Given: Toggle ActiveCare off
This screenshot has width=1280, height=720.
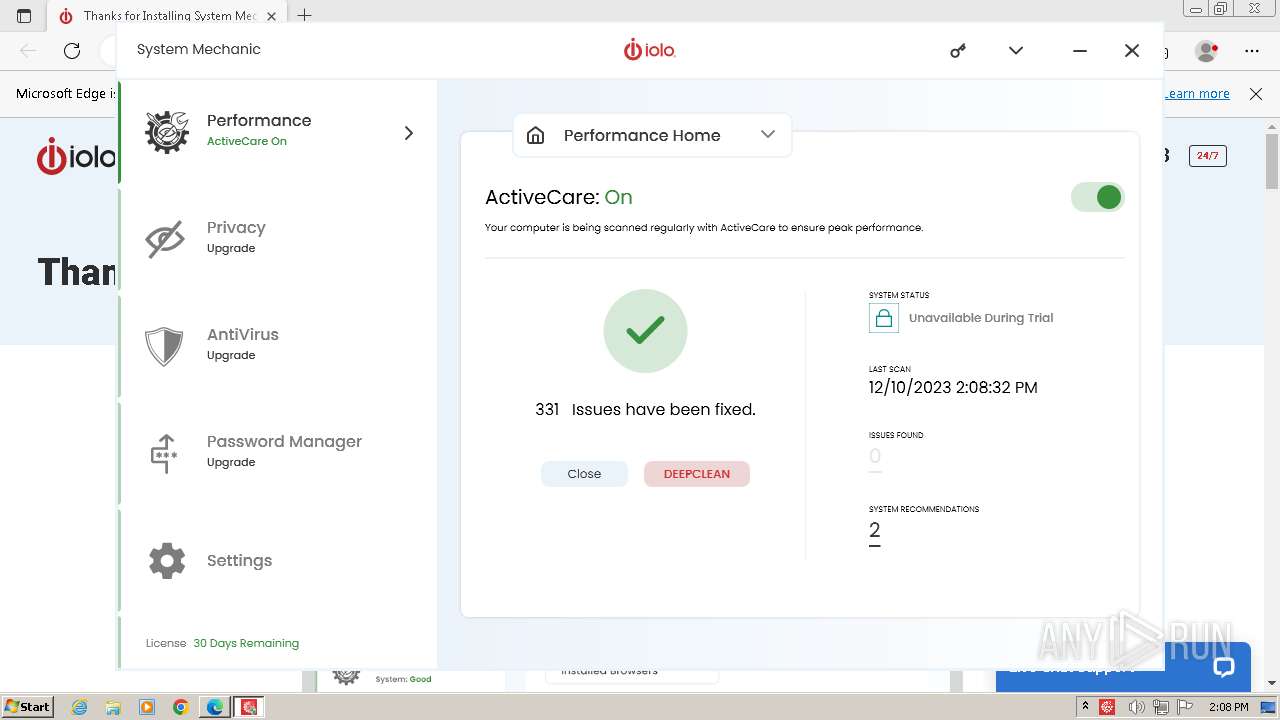Looking at the screenshot, I should click(x=1098, y=198).
